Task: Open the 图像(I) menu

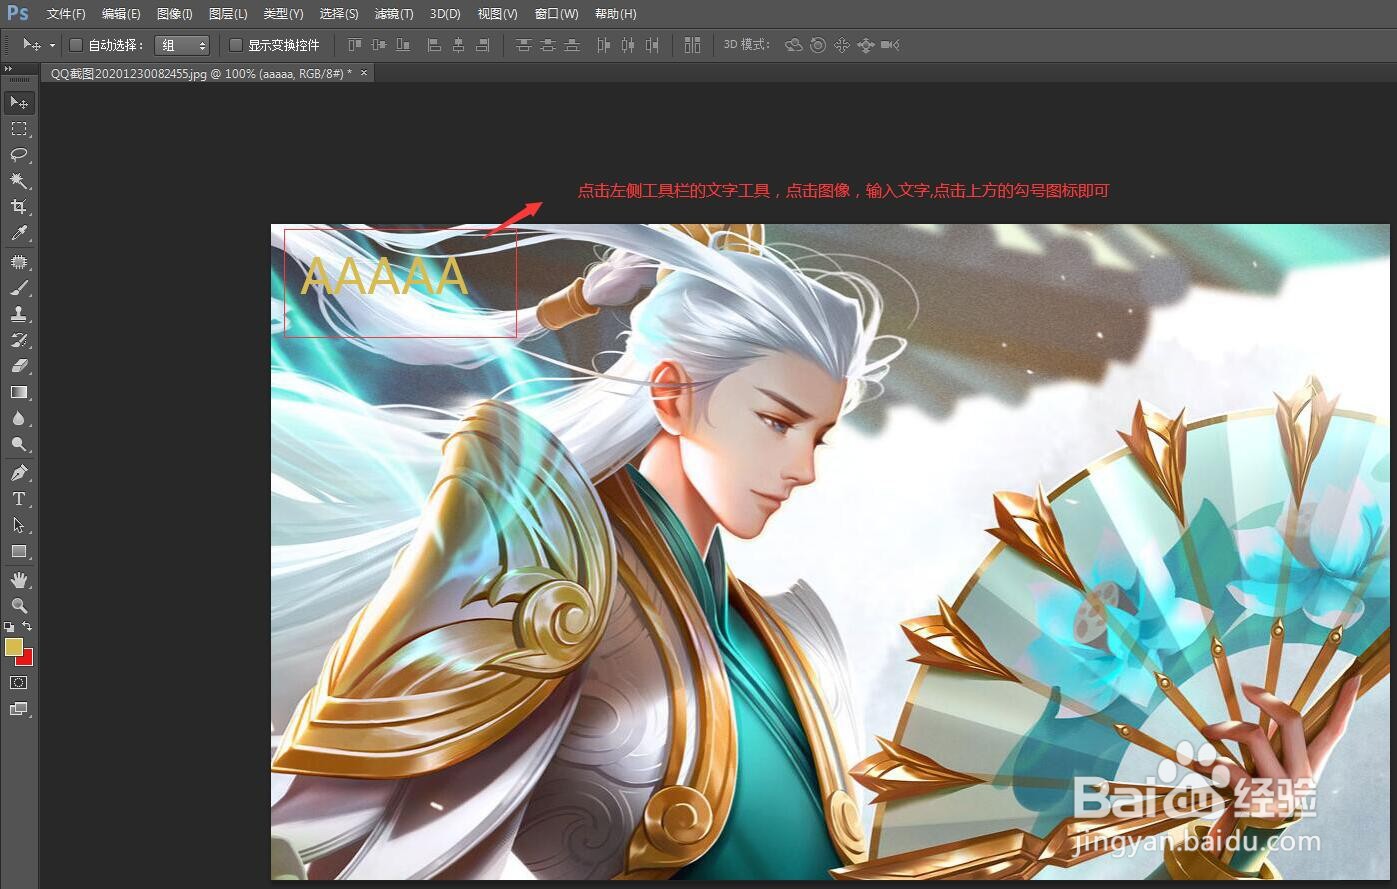Action: coord(175,14)
